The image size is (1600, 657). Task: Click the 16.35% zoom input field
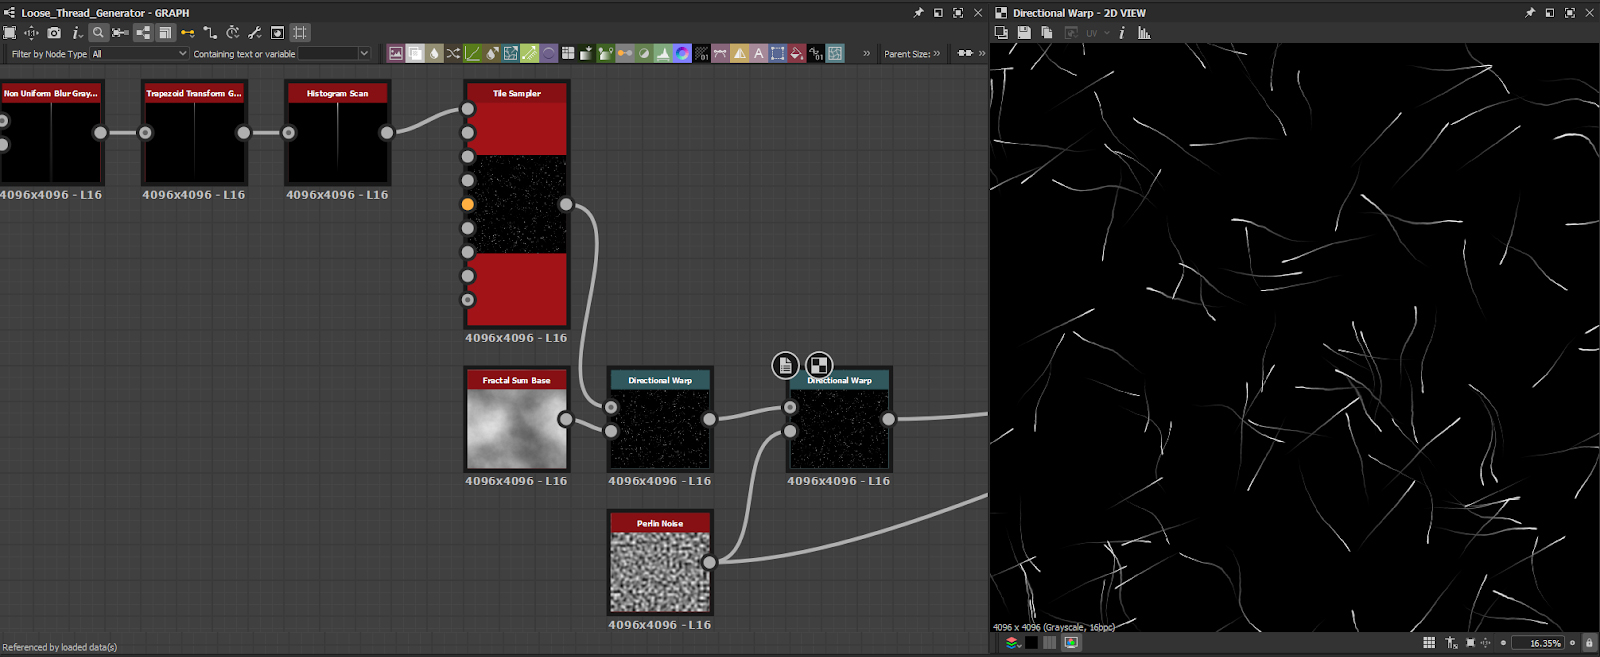point(1538,643)
